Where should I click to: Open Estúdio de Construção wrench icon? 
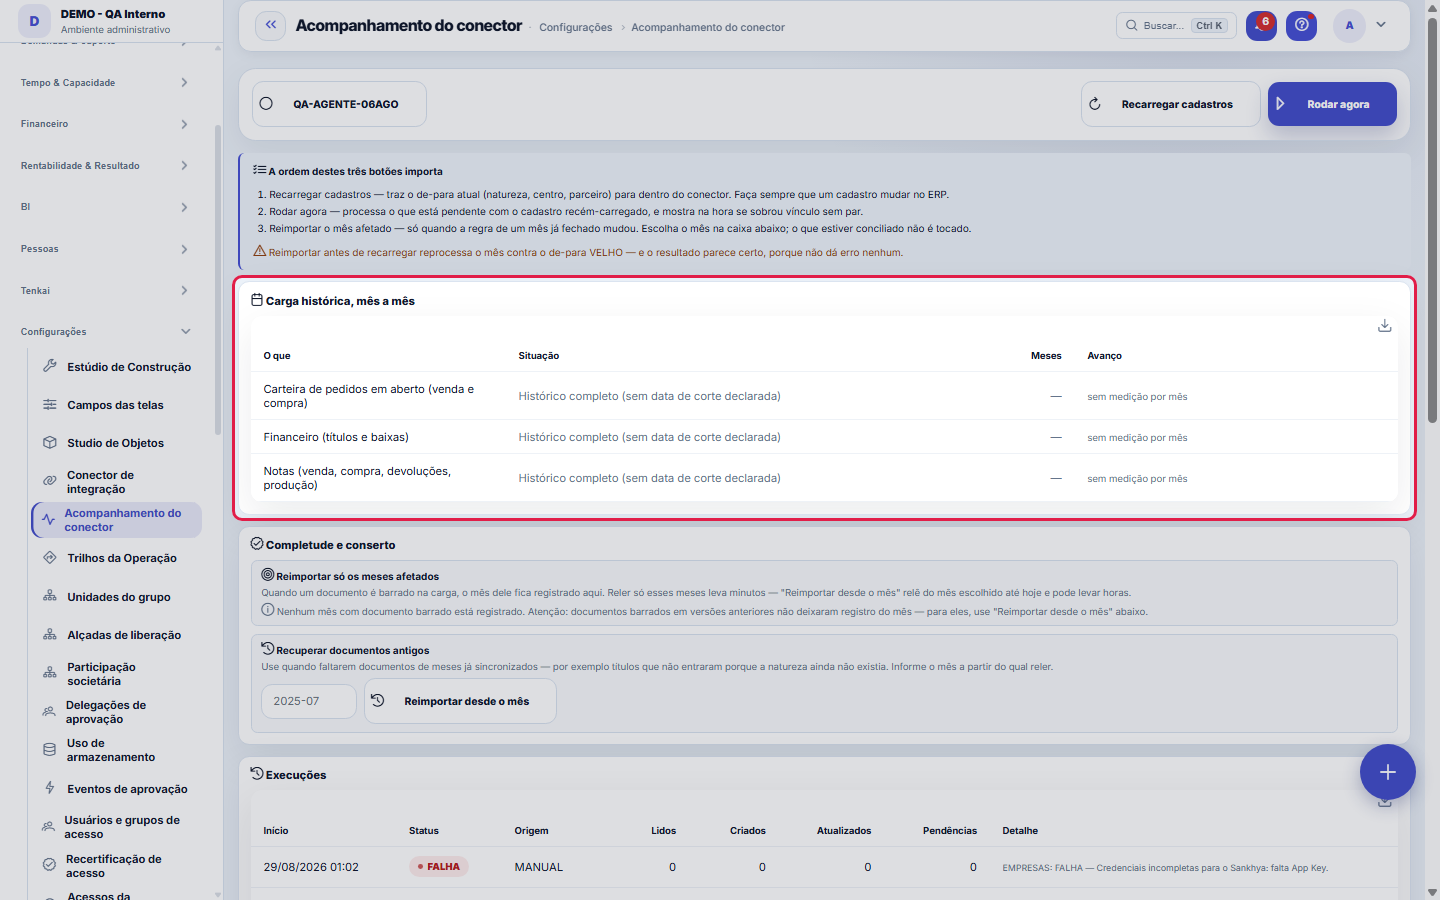click(49, 366)
